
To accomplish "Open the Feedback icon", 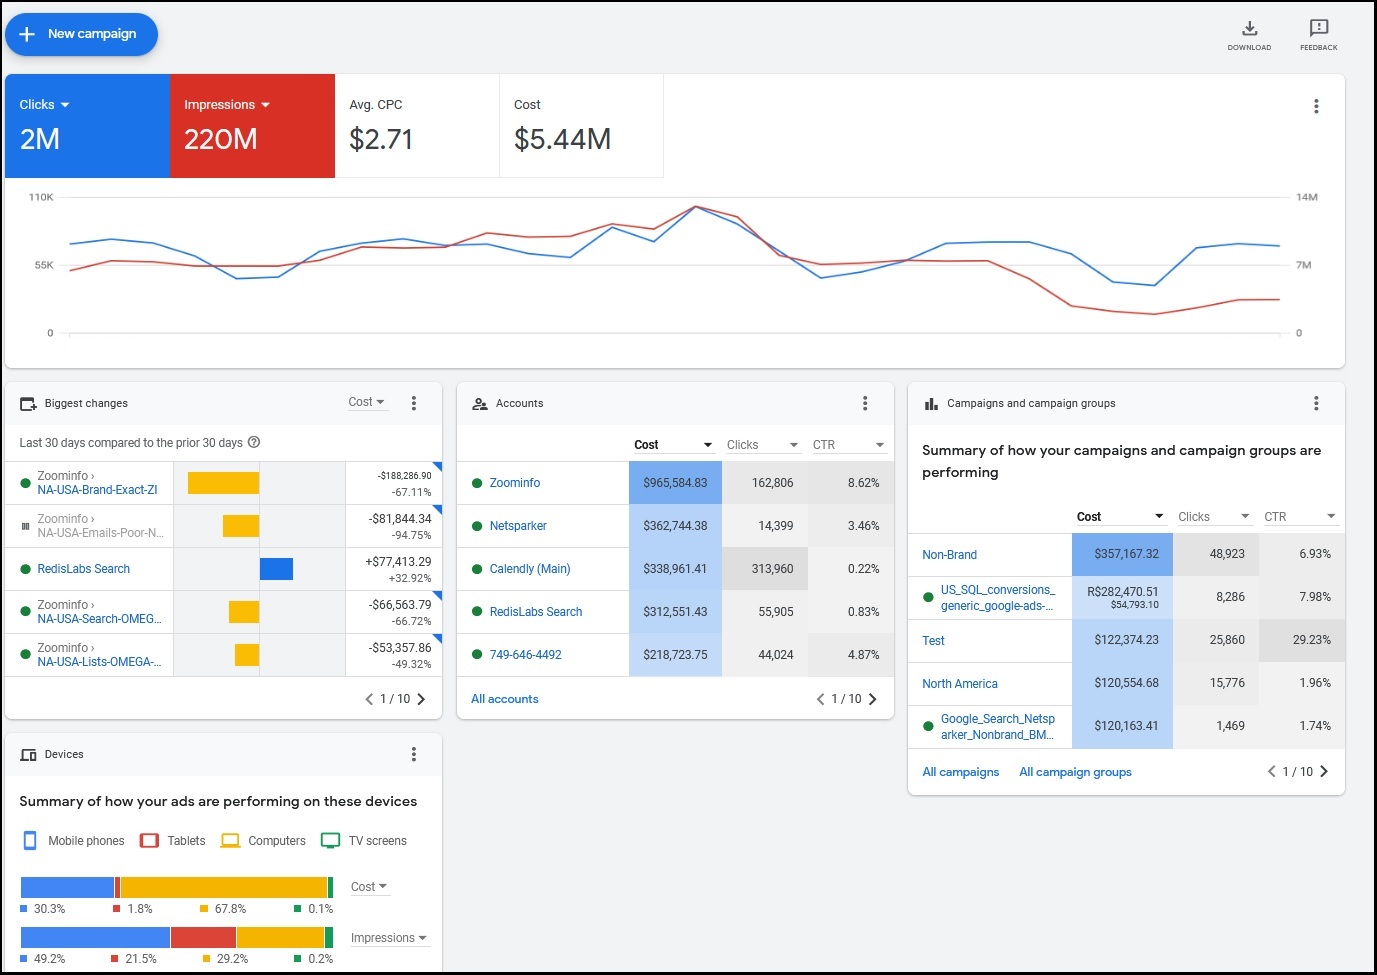I will click(x=1318, y=29).
